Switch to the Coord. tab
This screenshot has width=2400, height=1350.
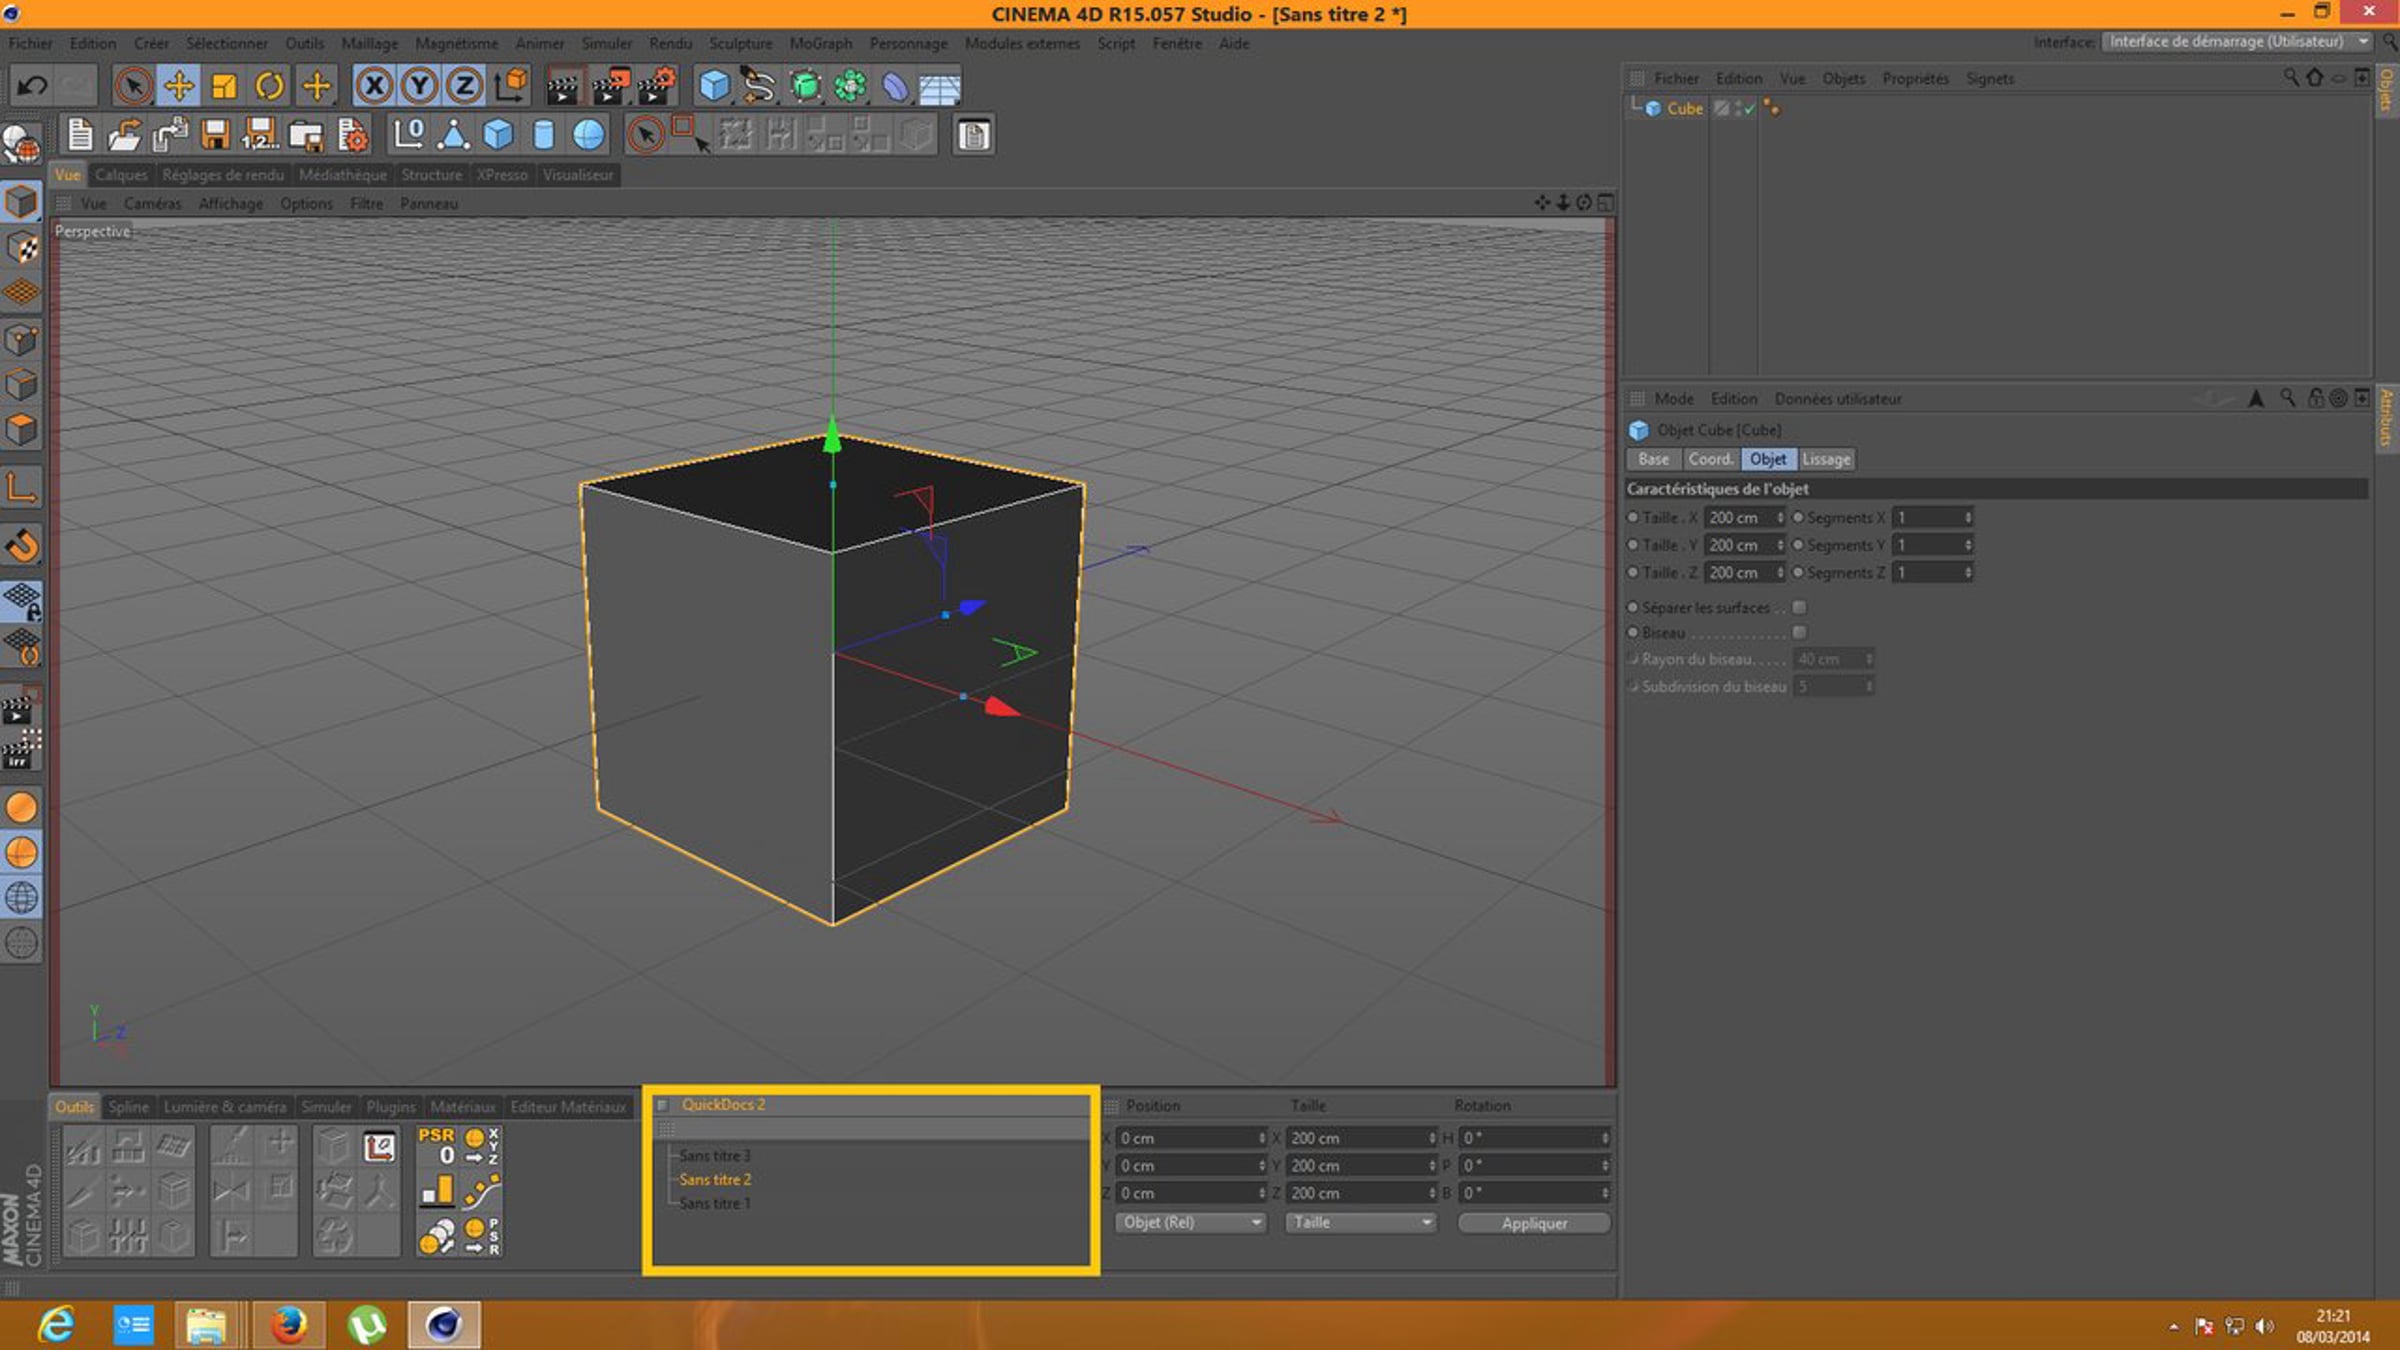[1710, 459]
